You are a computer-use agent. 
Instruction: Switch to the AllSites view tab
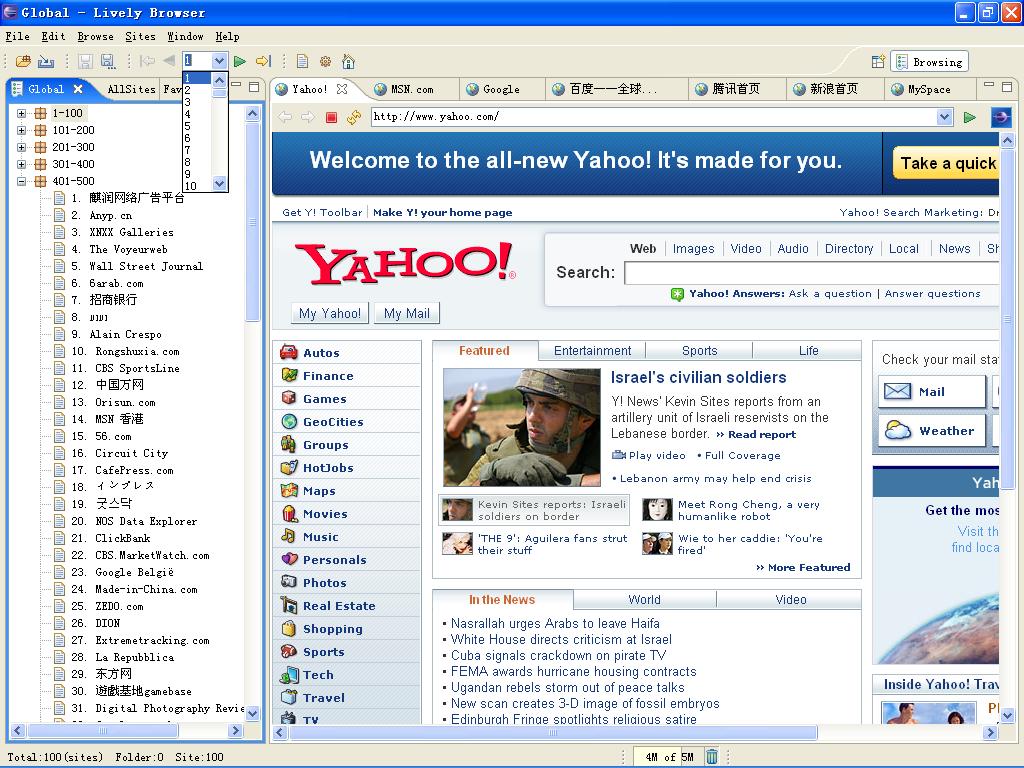pos(131,89)
